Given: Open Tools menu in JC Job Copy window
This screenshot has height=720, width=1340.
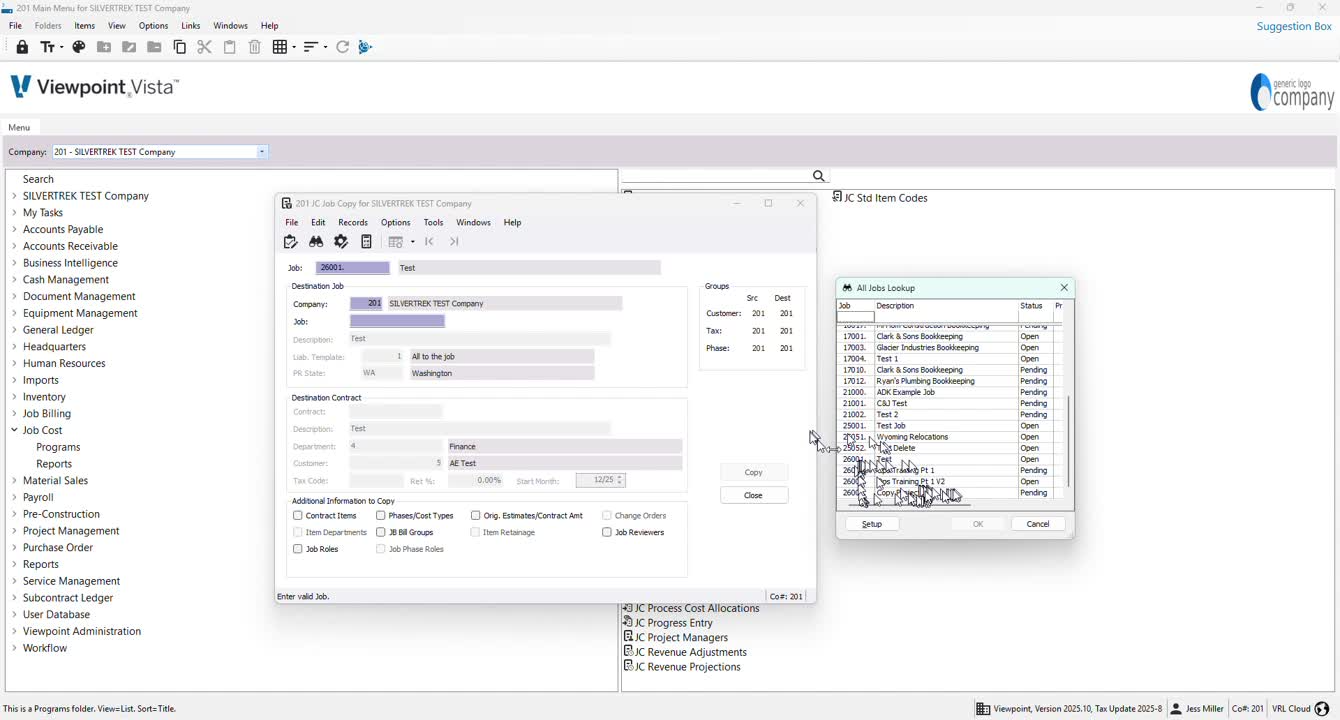Looking at the screenshot, I should (x=433, y=222).
